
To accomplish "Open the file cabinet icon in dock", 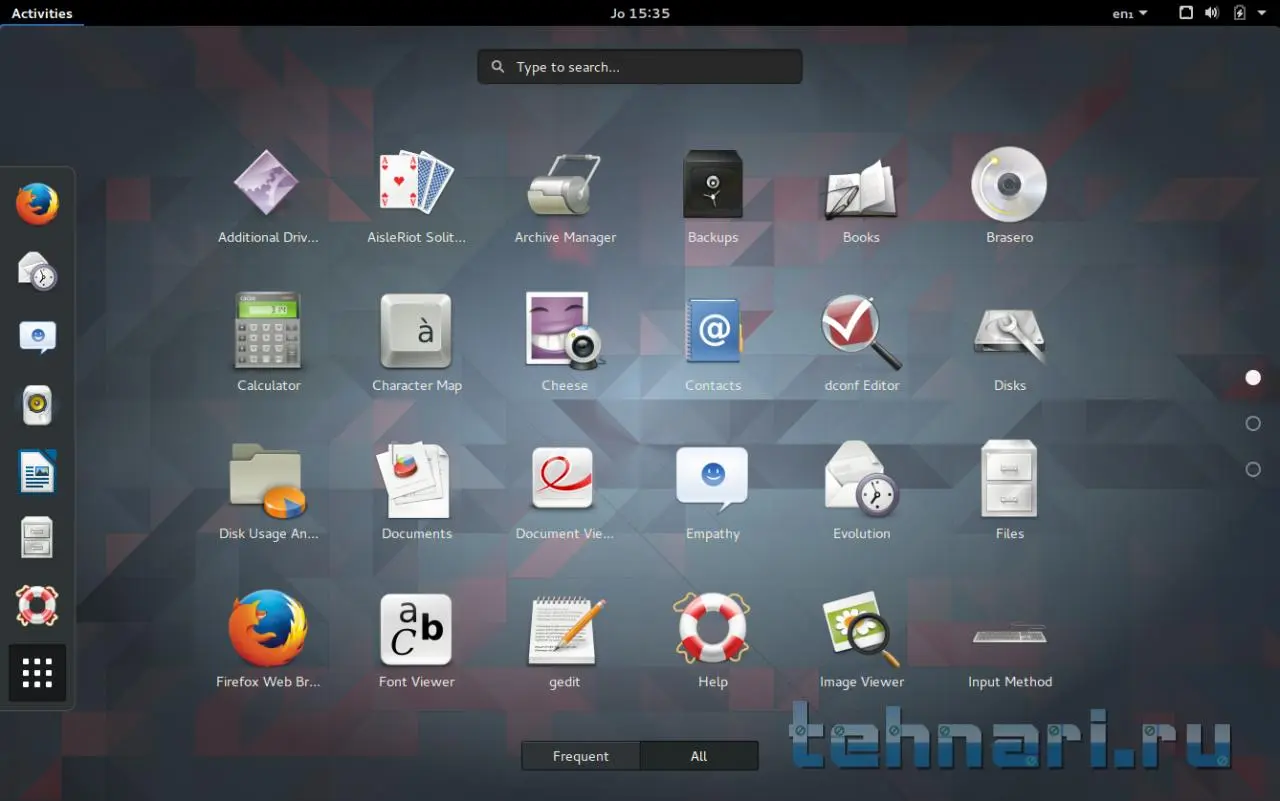I will (37, 539).
